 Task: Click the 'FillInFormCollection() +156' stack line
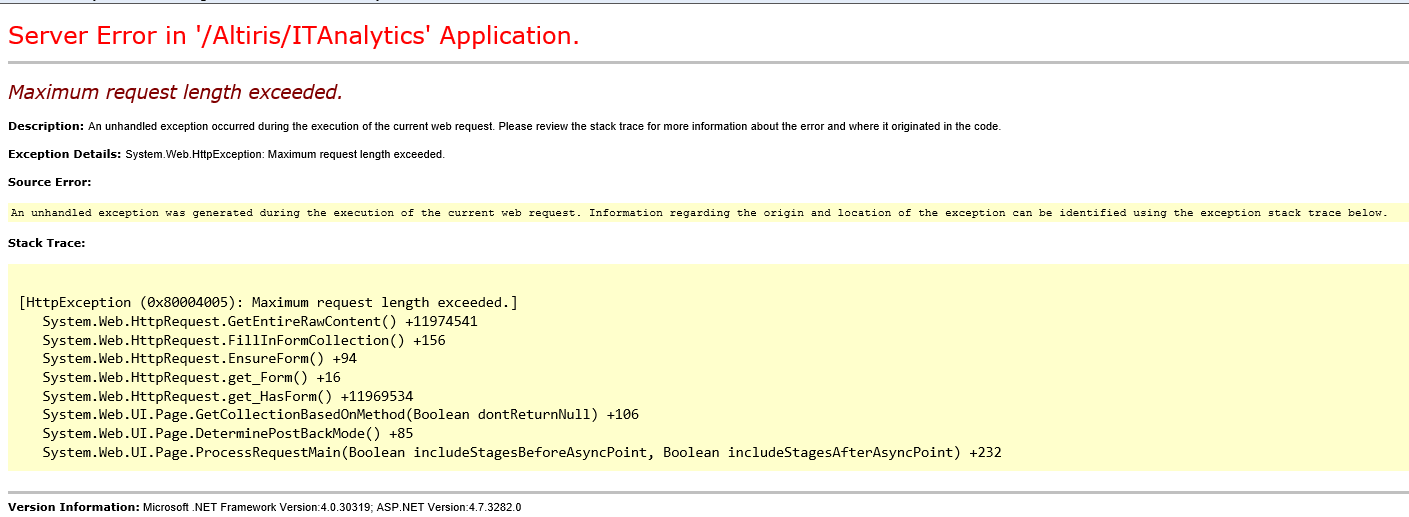pos(244,340)
